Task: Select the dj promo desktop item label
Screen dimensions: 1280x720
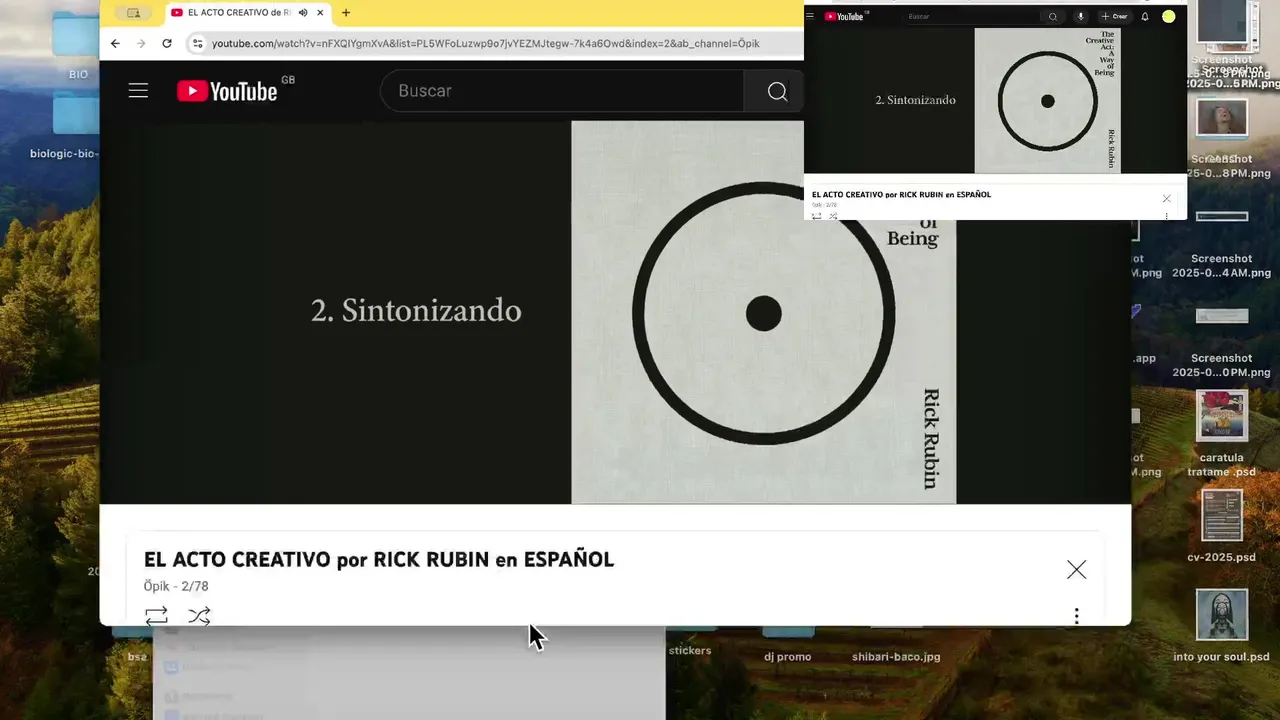Action: tap(787, 657)
